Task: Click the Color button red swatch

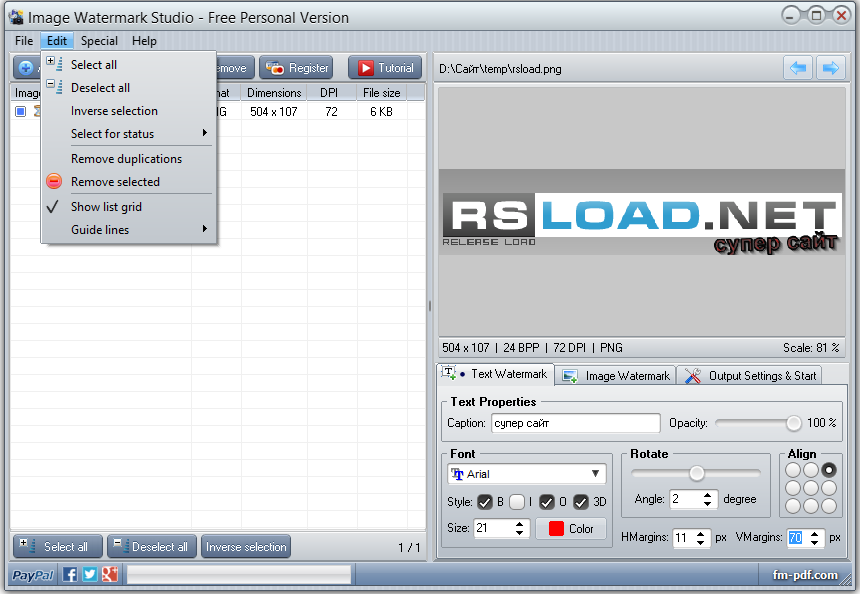Action: tap(556, 528)
